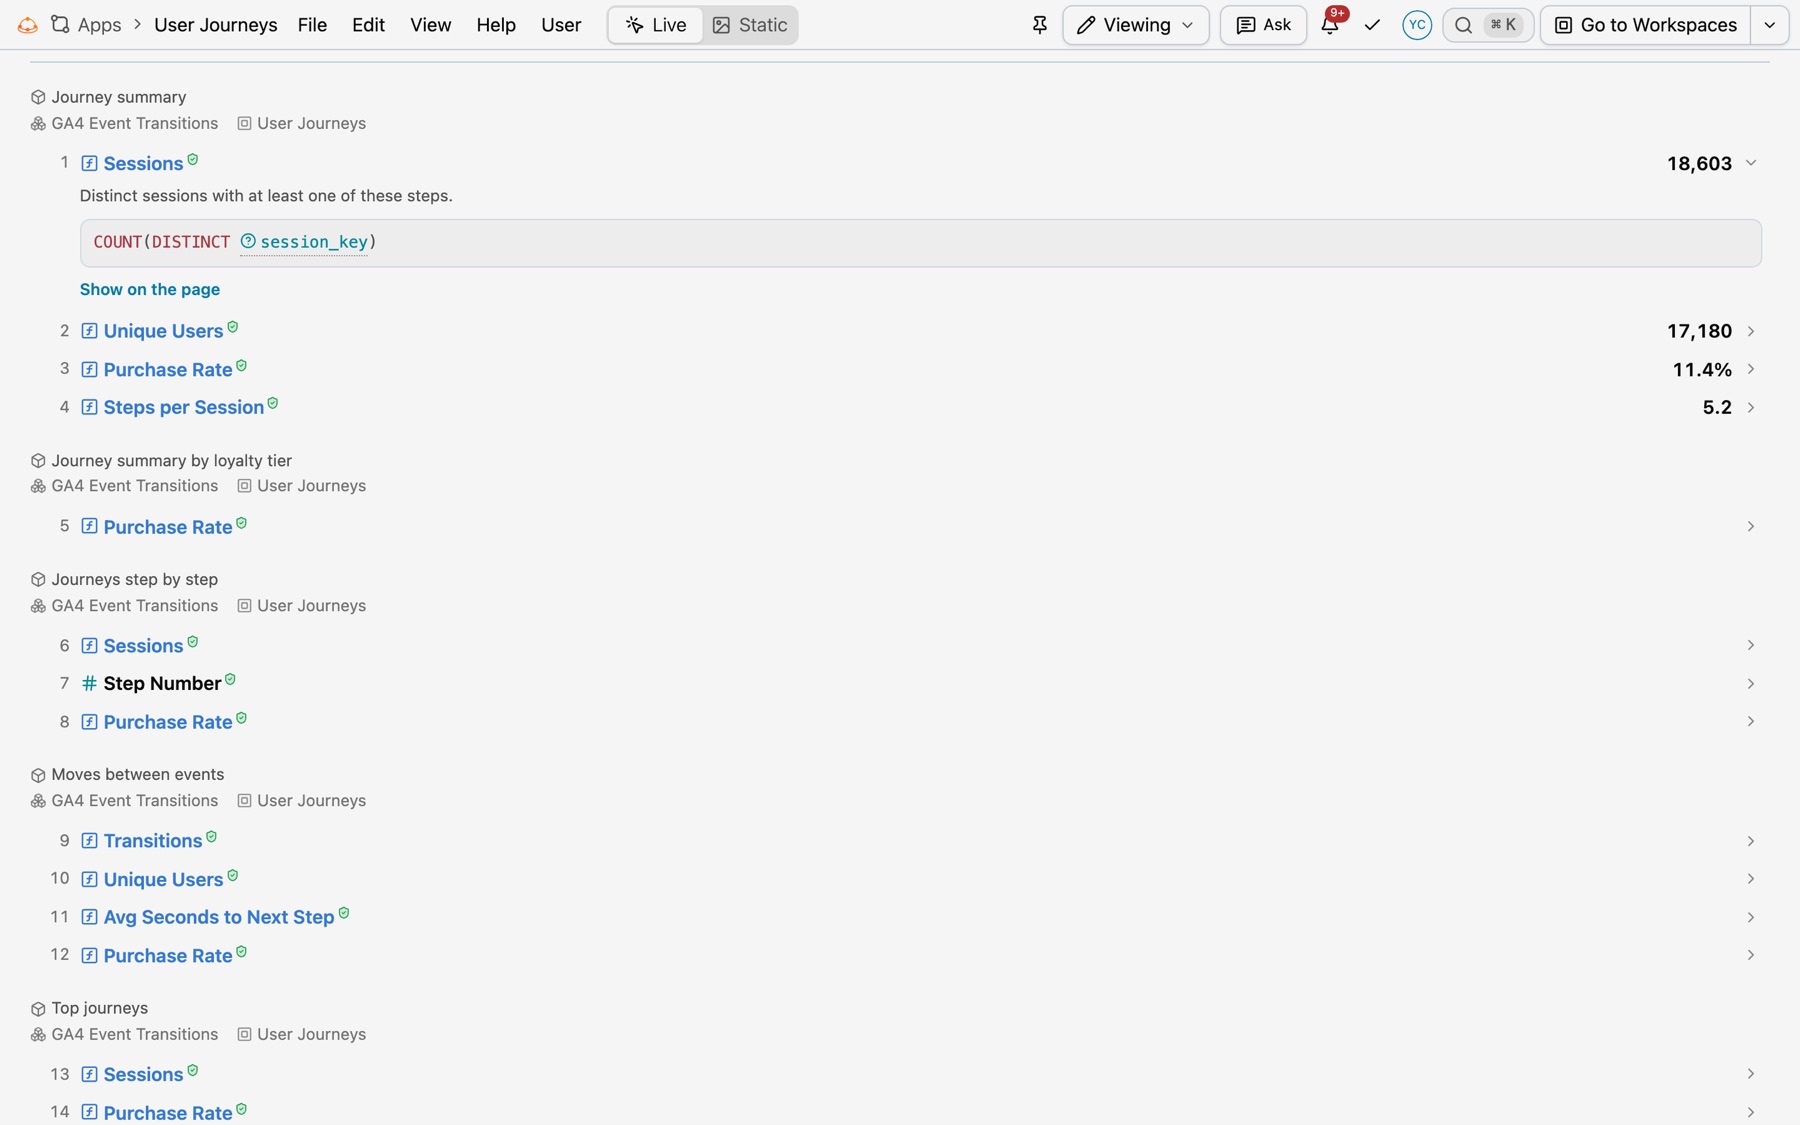Click User Journeys tag under Journey summary

tap(302, 123)
